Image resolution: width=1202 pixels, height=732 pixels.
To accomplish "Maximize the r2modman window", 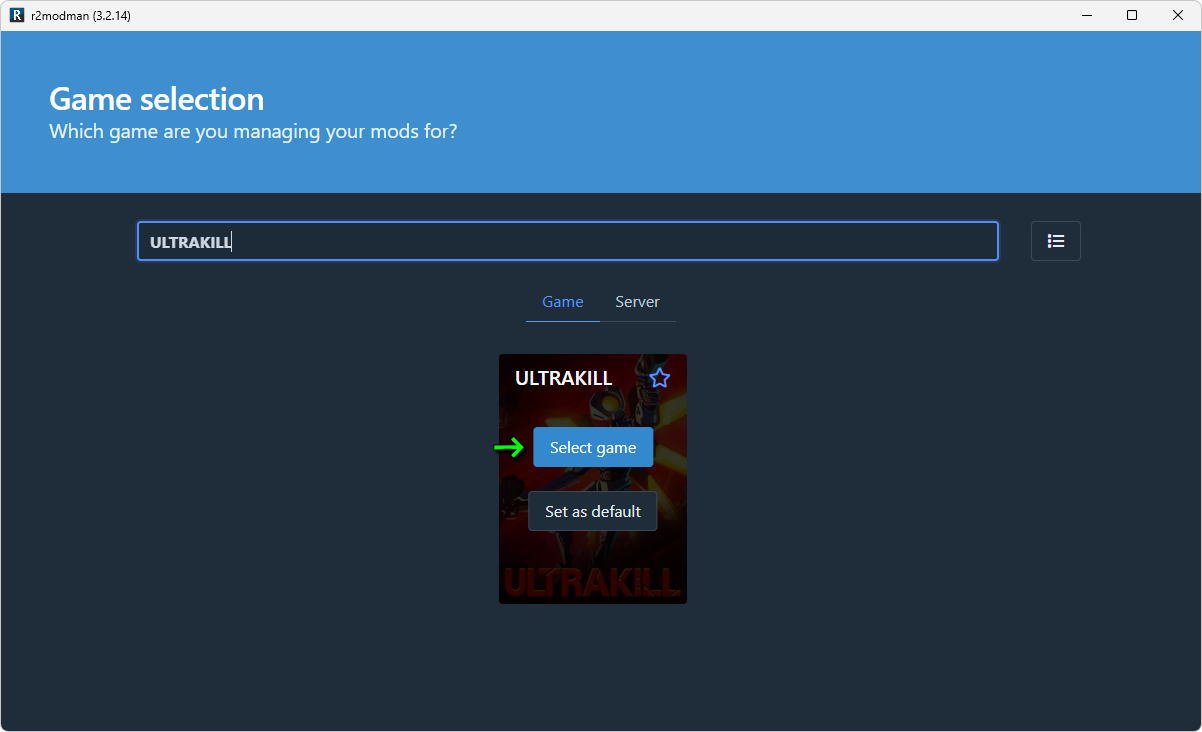I will 1132,15.
